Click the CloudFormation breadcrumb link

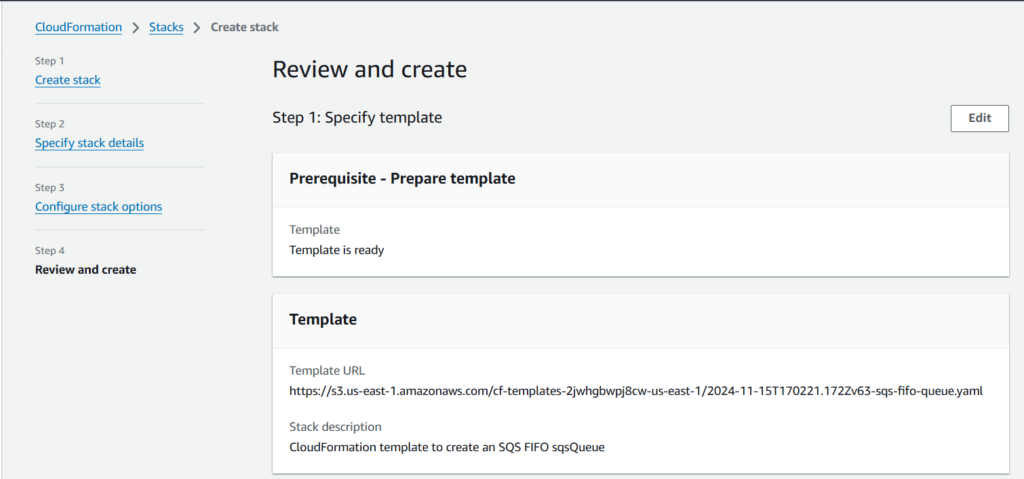[78, 27]
